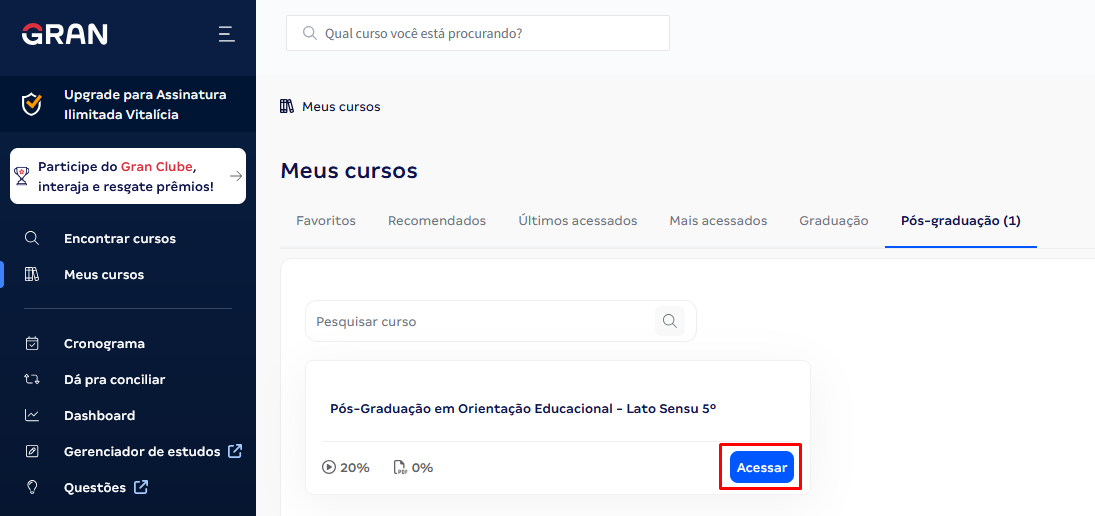Click external link icon beside Gerenciador de estudos

coord(235,451)
